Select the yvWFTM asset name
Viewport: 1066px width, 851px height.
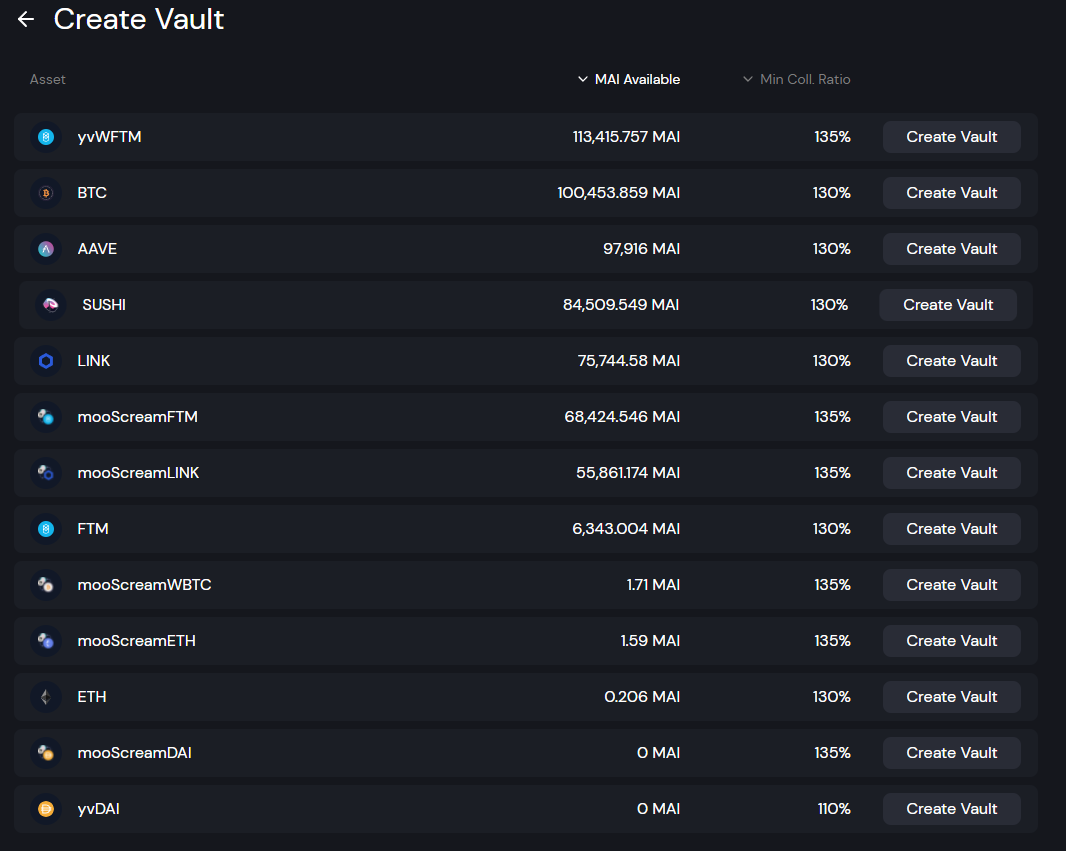coord(109,137)
